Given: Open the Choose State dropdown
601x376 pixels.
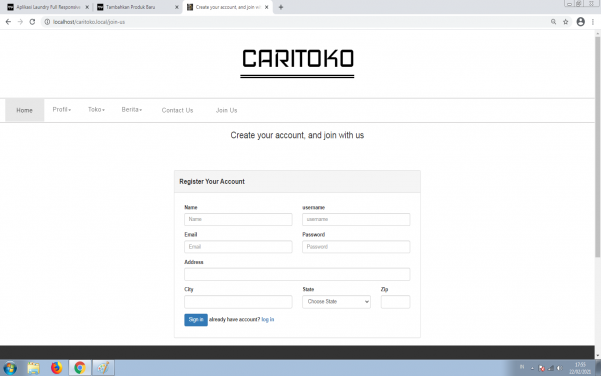Looking at the screenshot, I should (336, 302).
